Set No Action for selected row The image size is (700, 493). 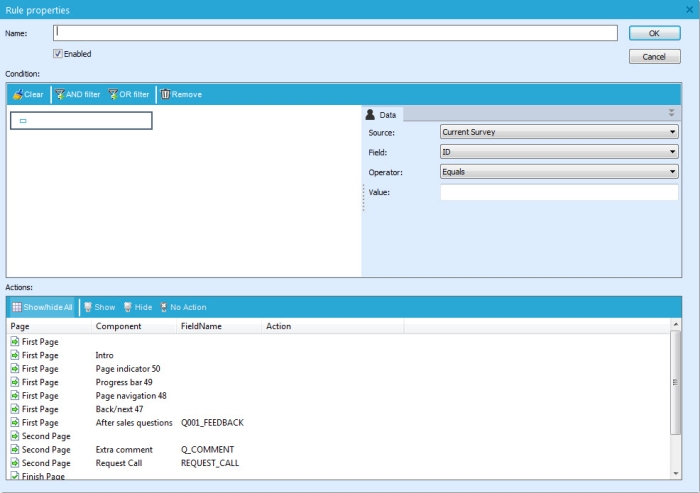pos(183,307)
